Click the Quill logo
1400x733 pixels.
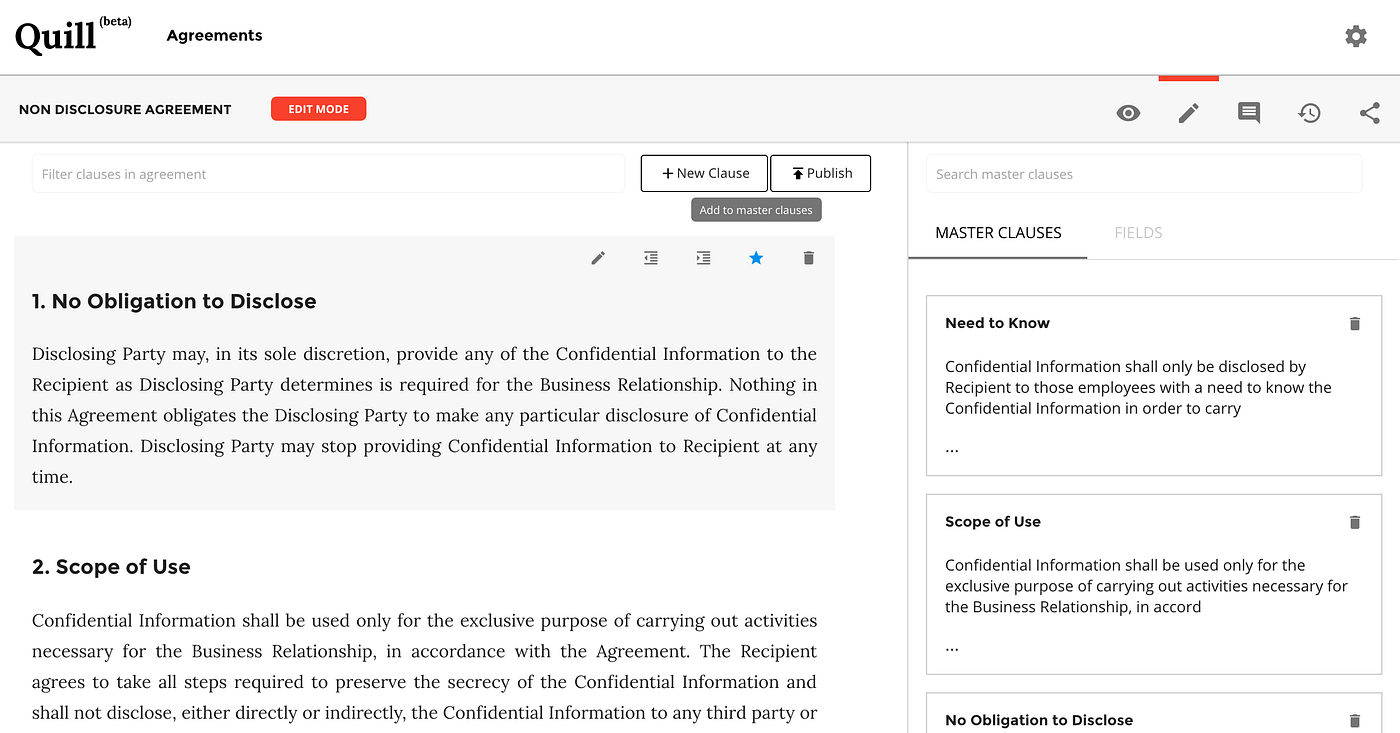coord(73,36)
